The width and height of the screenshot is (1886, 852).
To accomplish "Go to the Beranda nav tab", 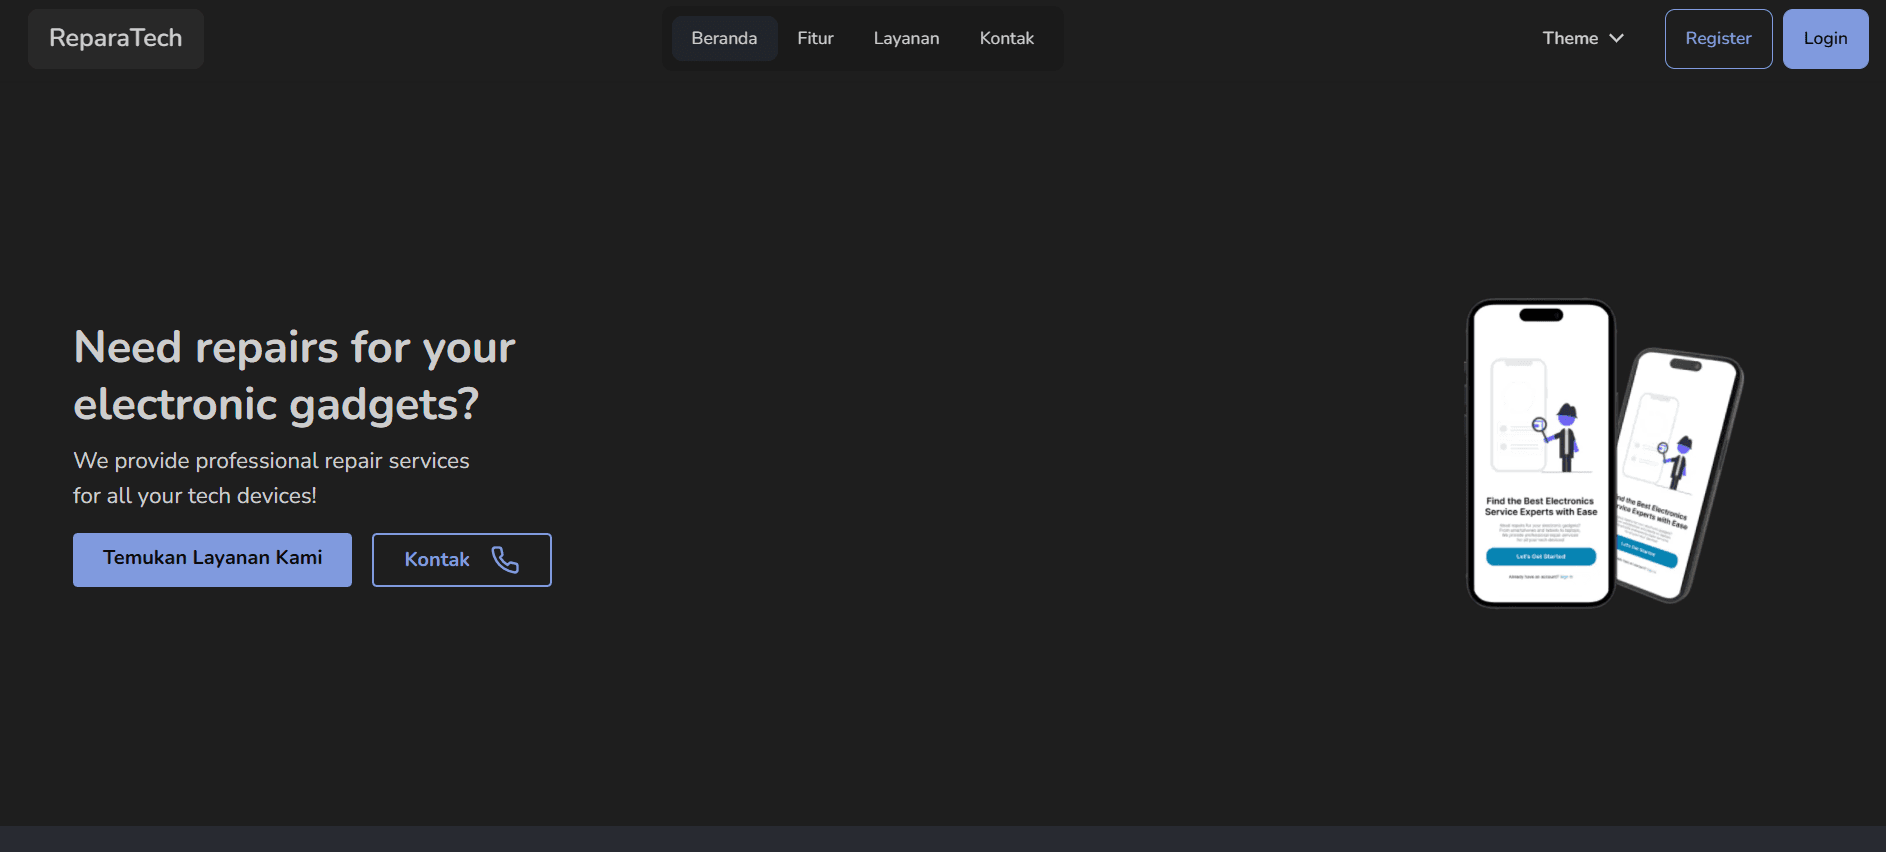I will (724, 39).
